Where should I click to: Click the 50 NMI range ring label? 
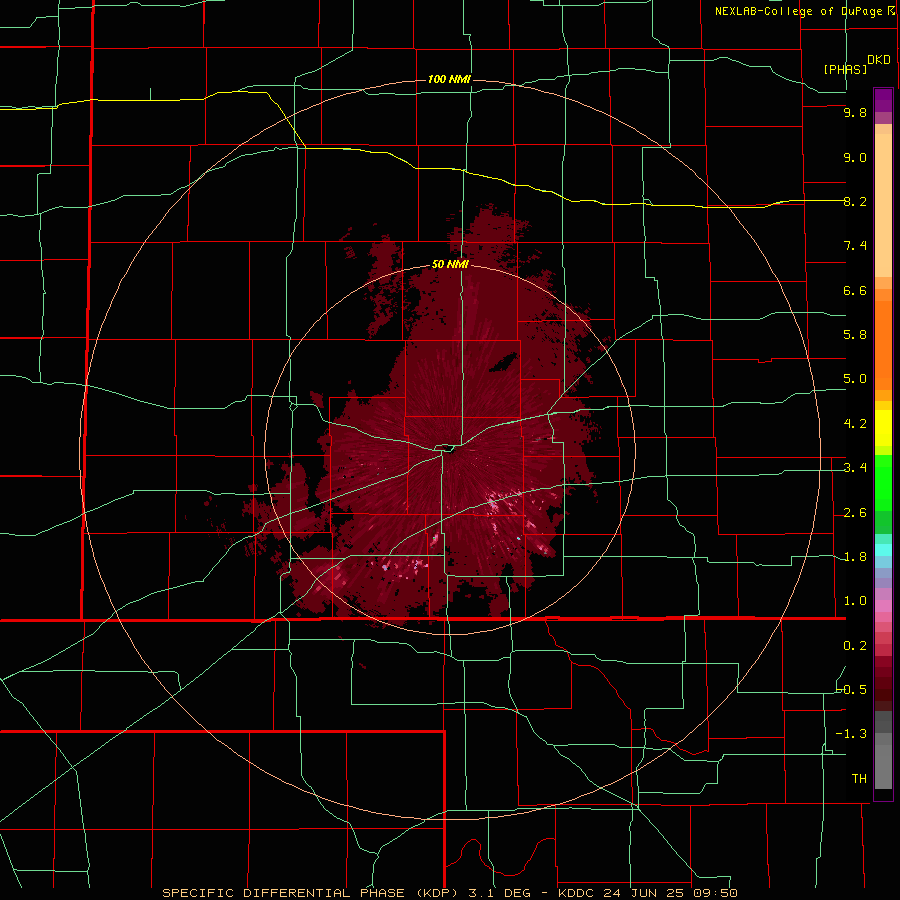click(450, 264)
